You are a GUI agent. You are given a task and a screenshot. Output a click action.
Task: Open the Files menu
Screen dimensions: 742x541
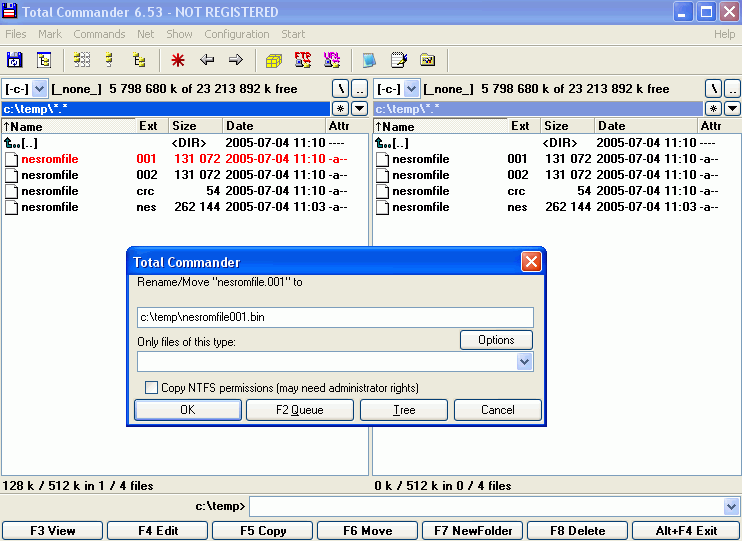pos(16,34)
